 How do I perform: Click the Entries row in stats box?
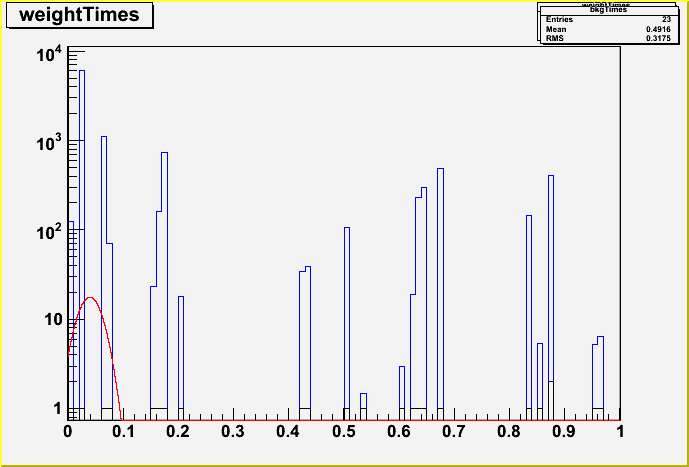coord(608,19)
